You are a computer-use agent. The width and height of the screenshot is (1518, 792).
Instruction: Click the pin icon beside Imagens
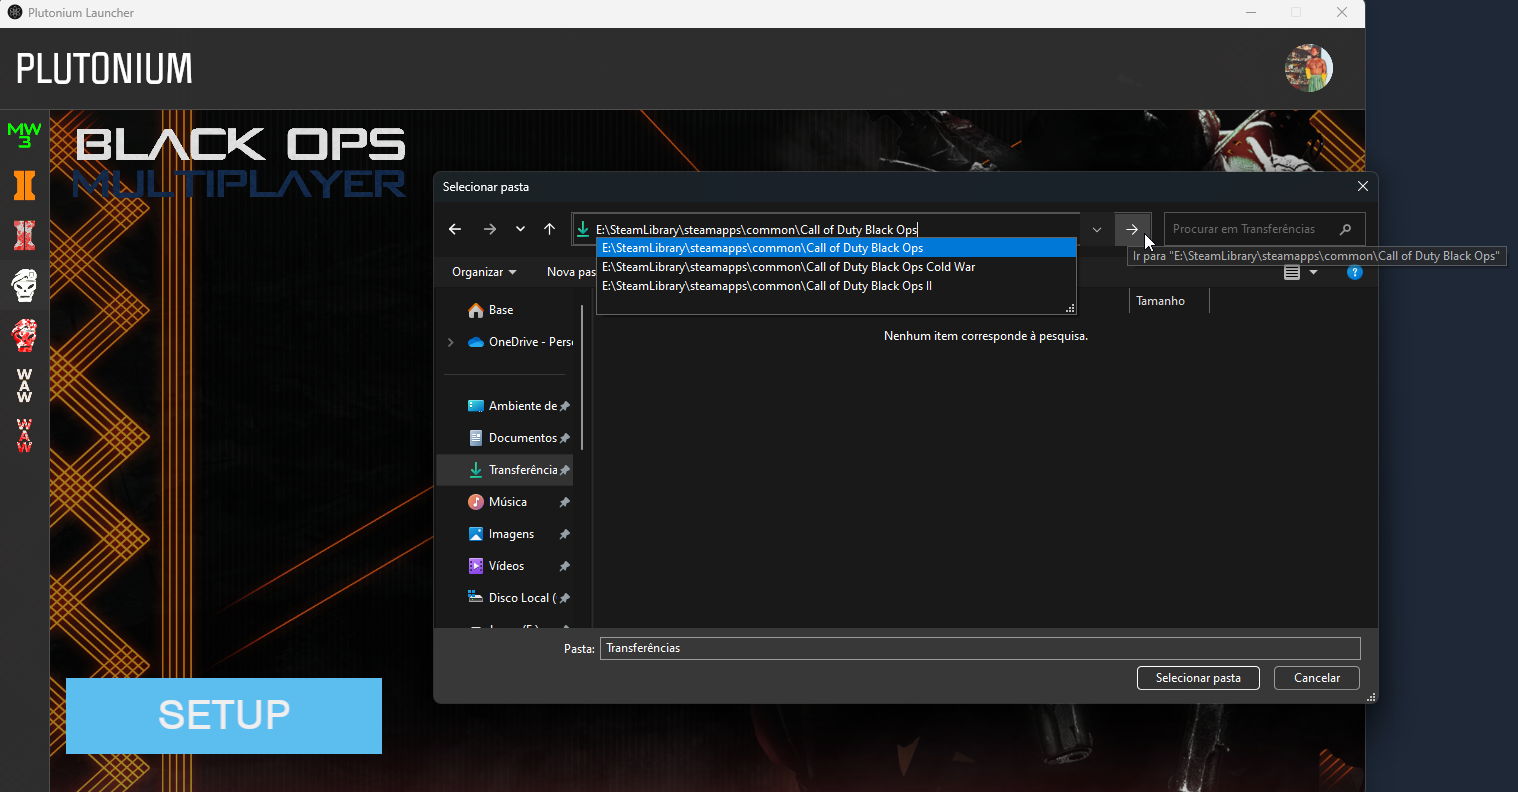(565, 534)
